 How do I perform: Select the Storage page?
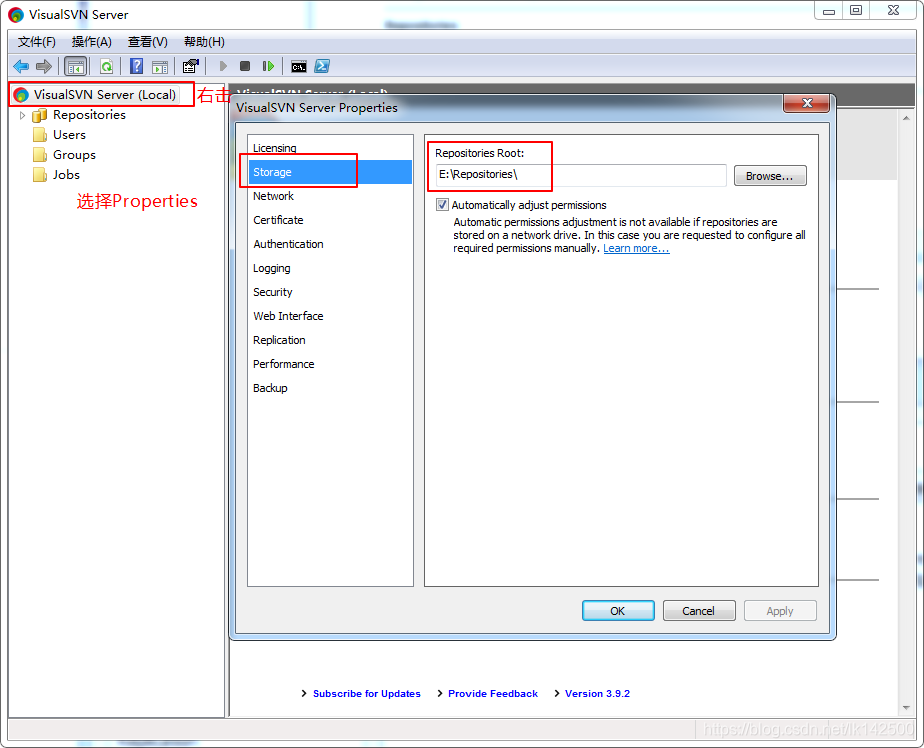329,172
